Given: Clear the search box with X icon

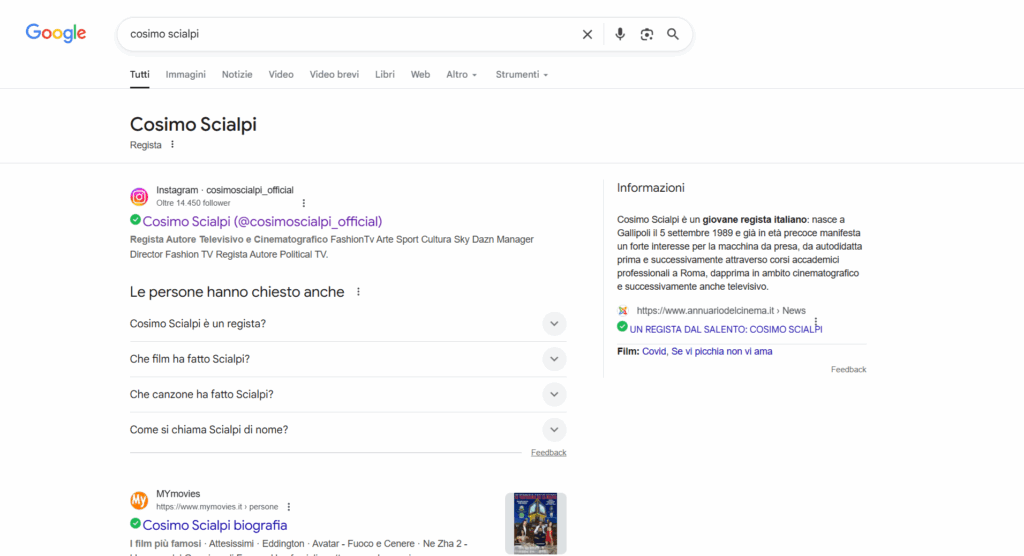Looking at the screenshot, I should coord(587,34).
